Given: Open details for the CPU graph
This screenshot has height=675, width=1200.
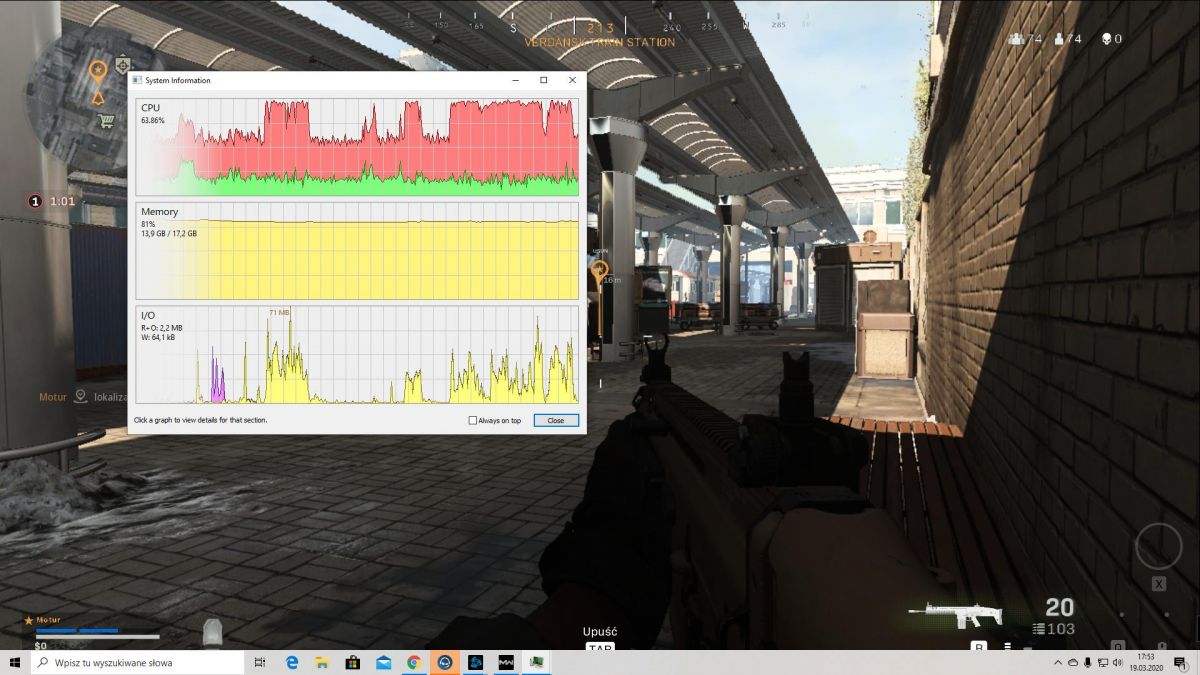Looking at the screenshot, I should click(357, 147).
